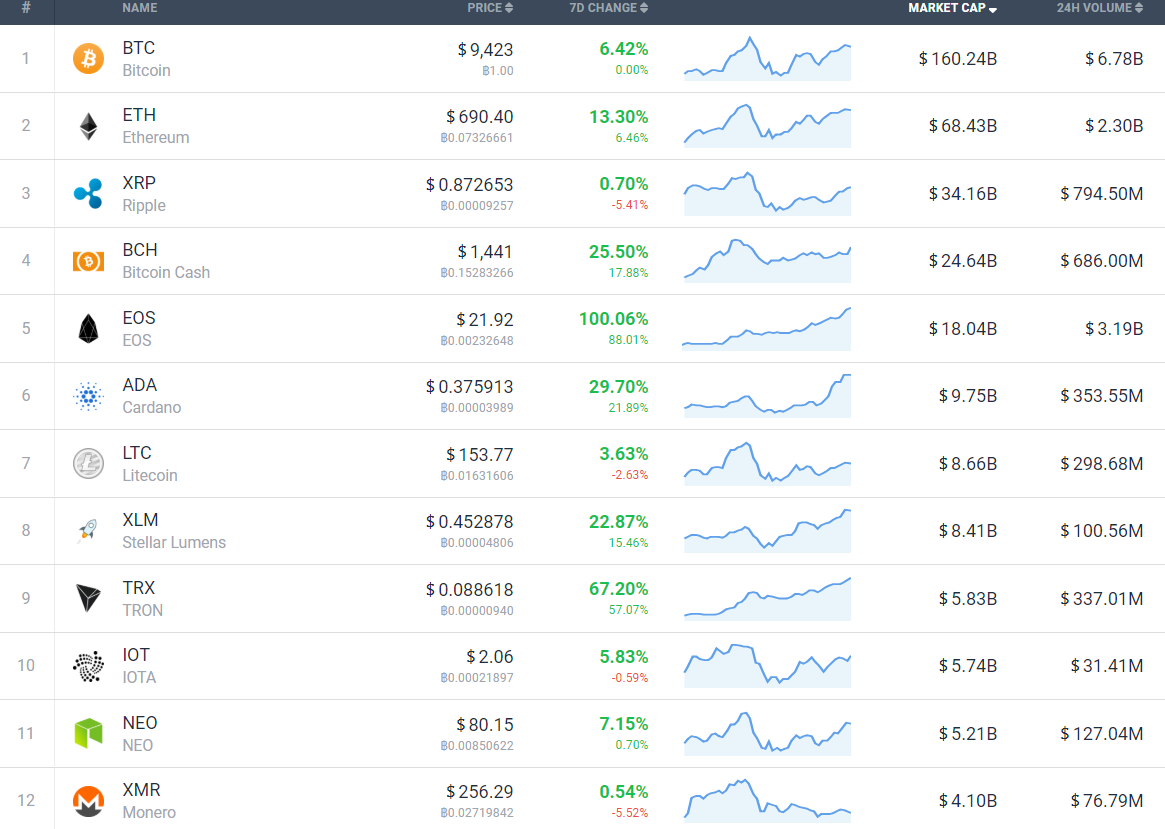Open the Stellar Lumens name link

tap(174, 543)
